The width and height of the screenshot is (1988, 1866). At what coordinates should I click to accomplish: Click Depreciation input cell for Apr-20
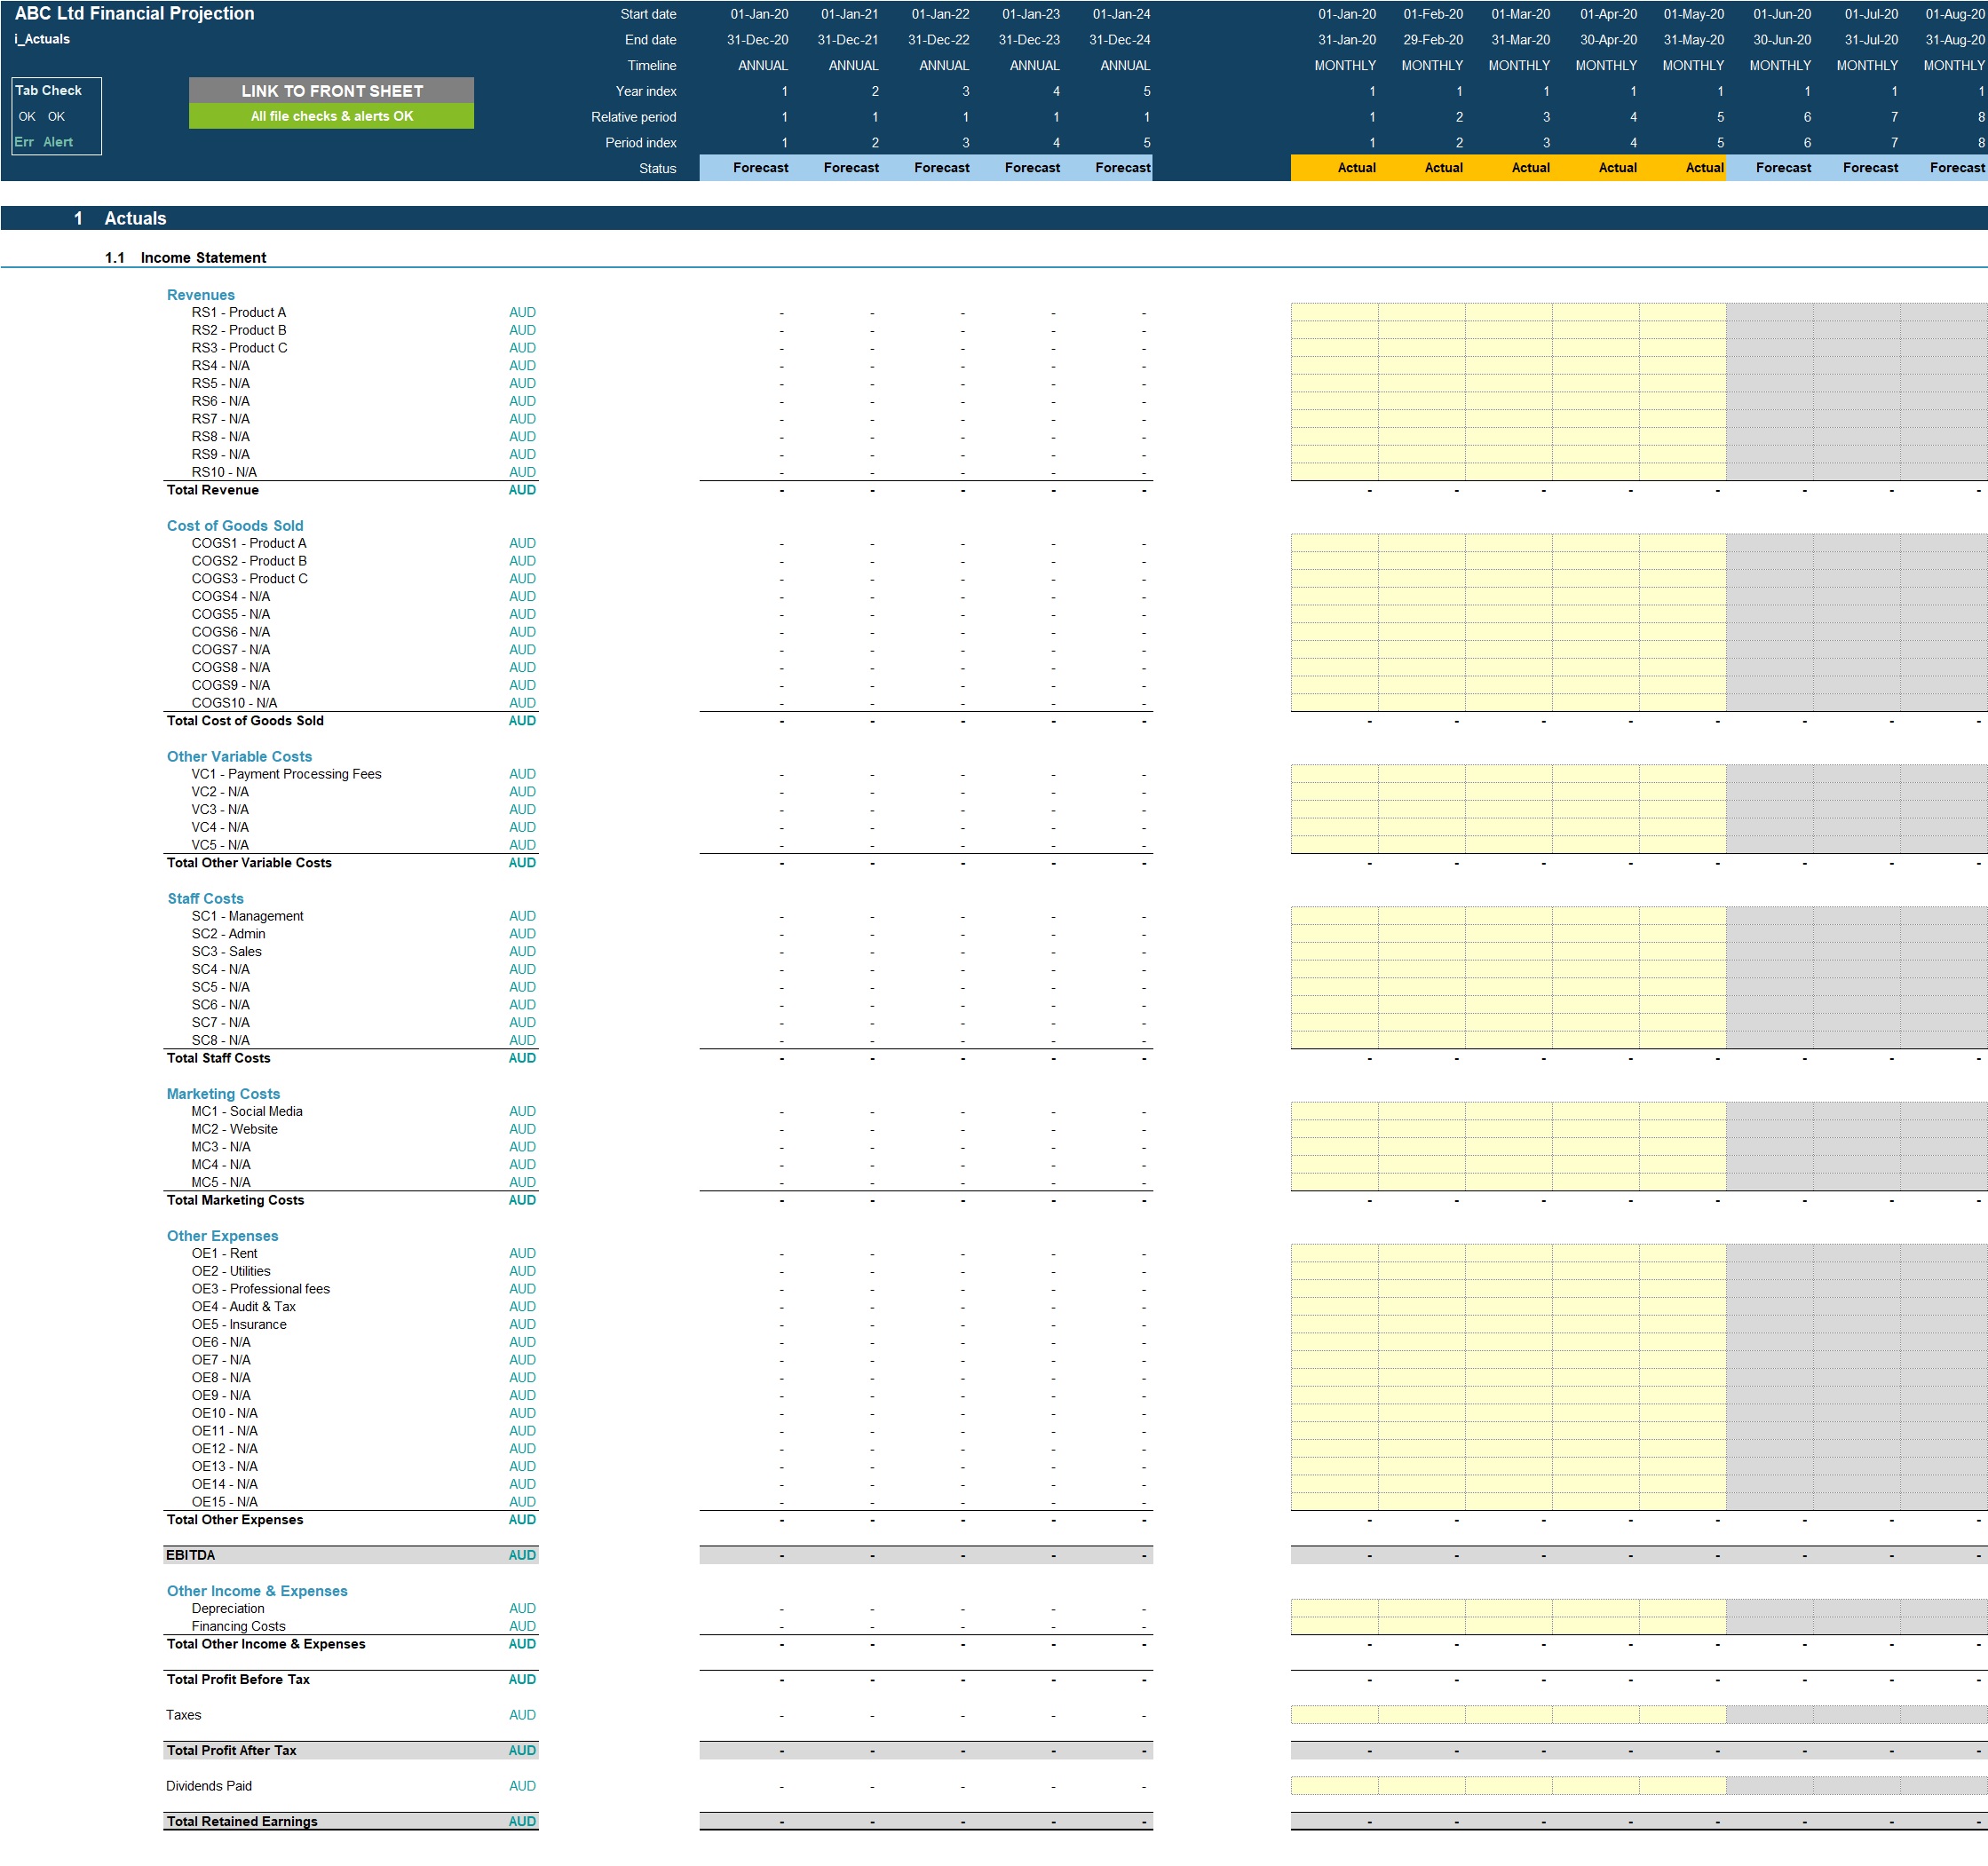pyautogui.click(x=1595, y=1608)
